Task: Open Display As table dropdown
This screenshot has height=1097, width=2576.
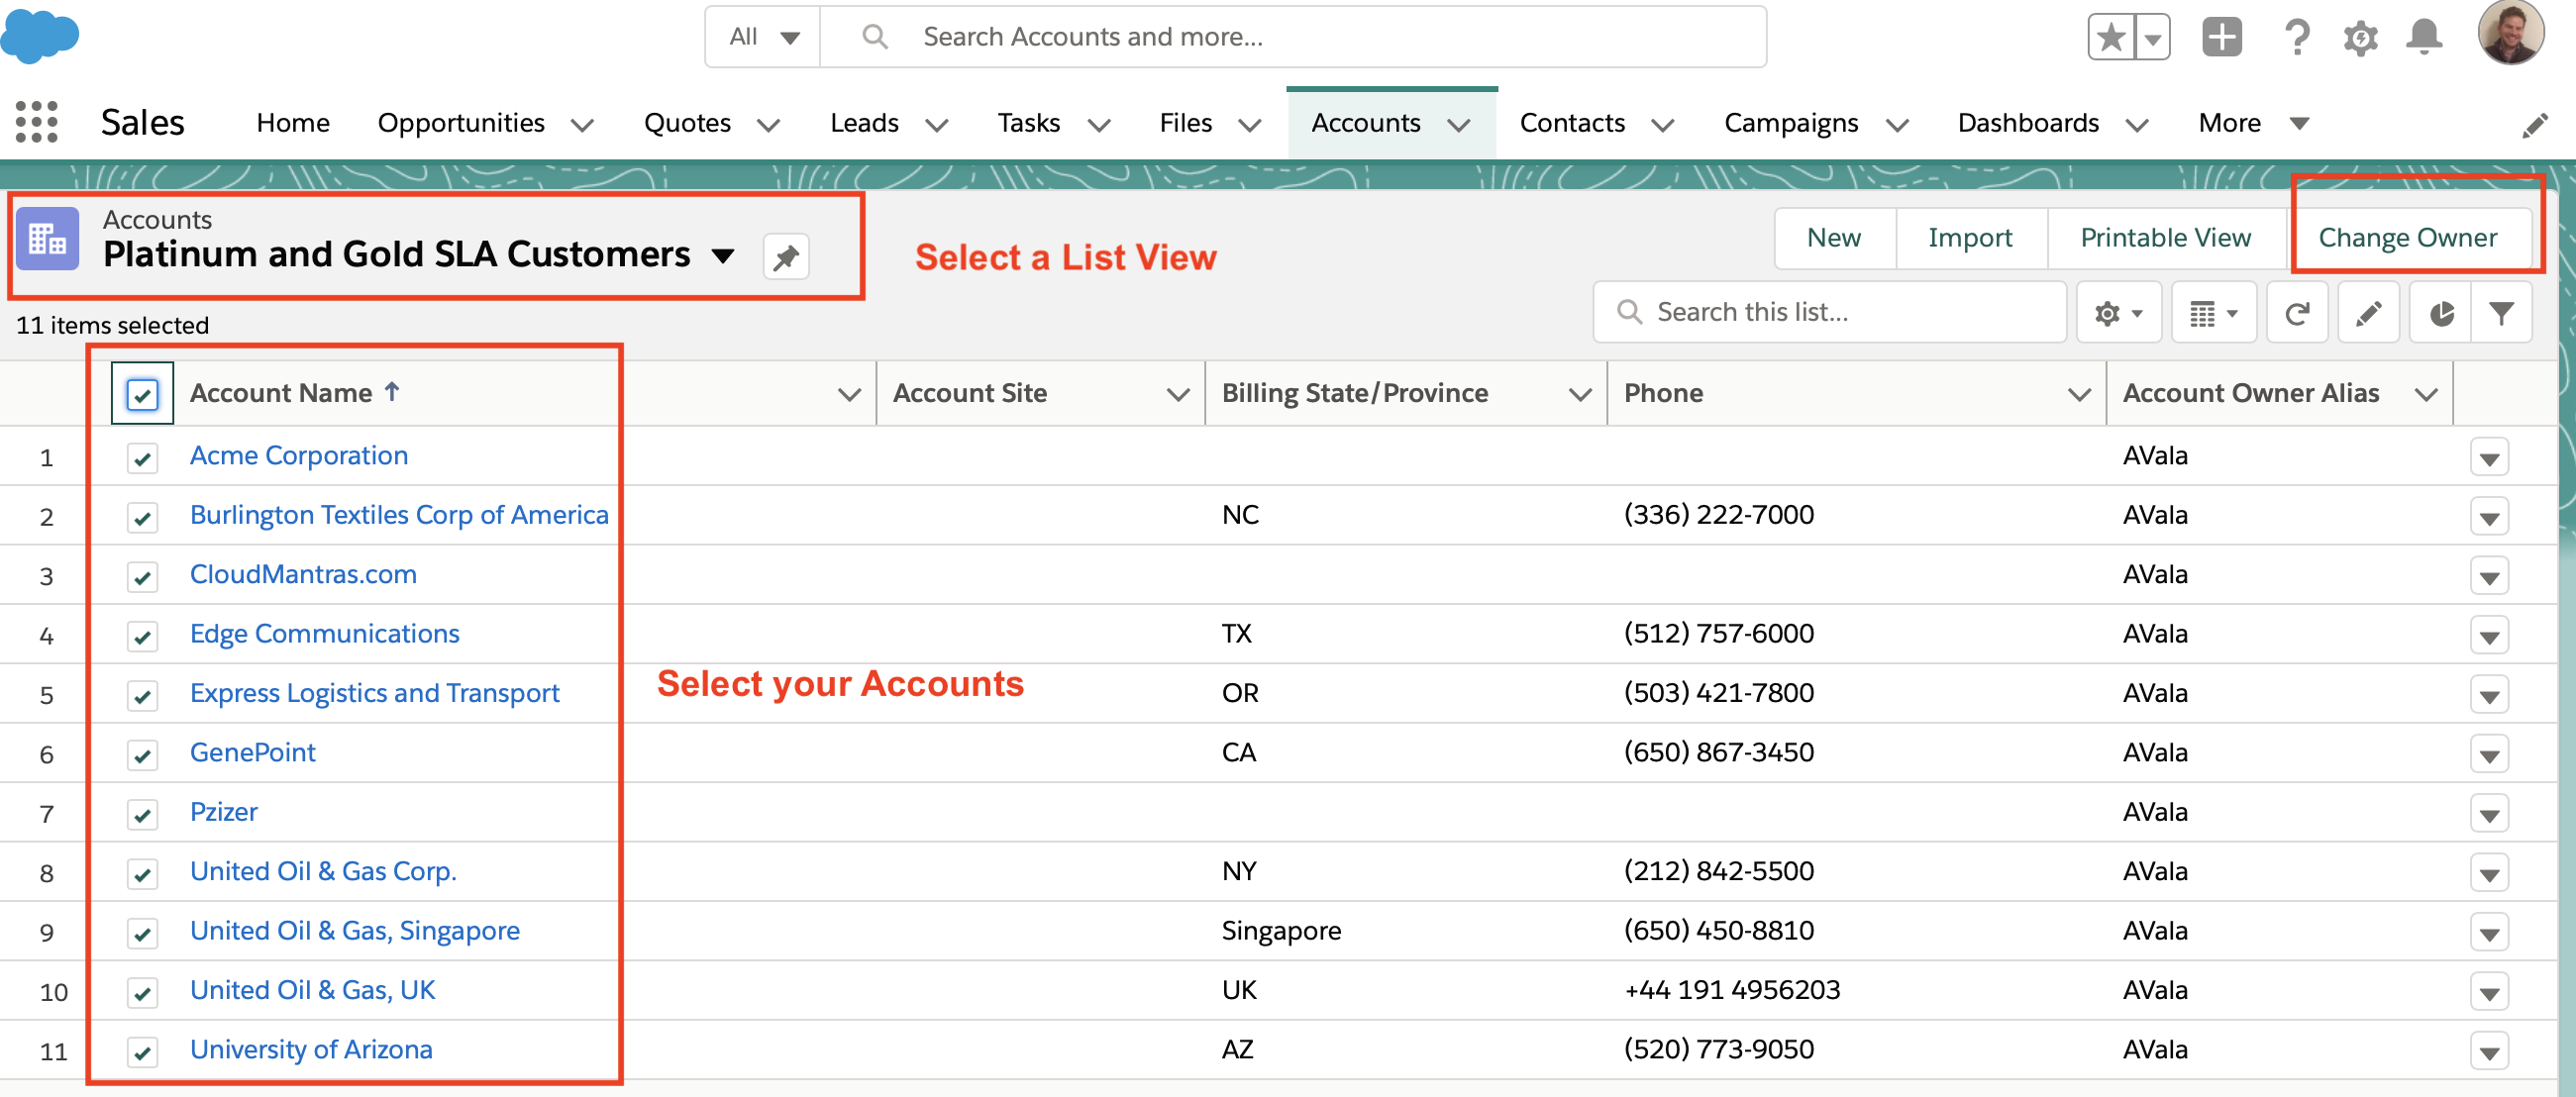Action: [2214, 313]
